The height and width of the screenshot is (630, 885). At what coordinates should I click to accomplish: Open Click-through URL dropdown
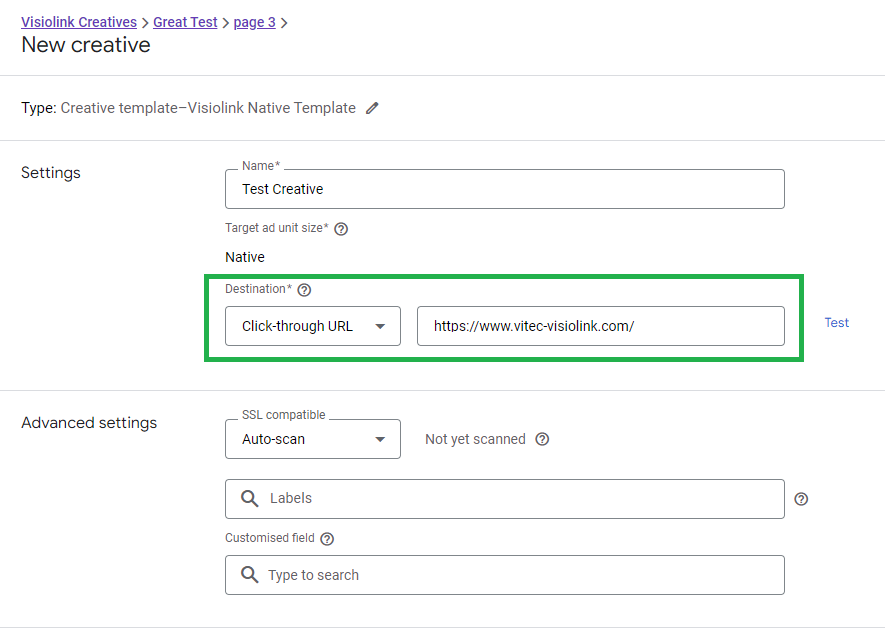(313, 326)
